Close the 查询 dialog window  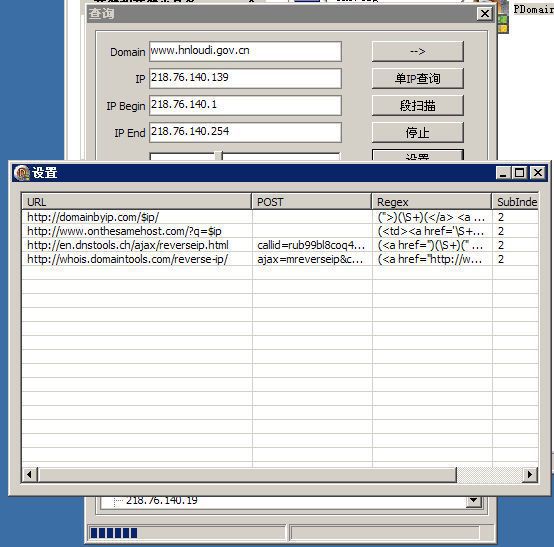pyautogui.click(x=485, y=14)
